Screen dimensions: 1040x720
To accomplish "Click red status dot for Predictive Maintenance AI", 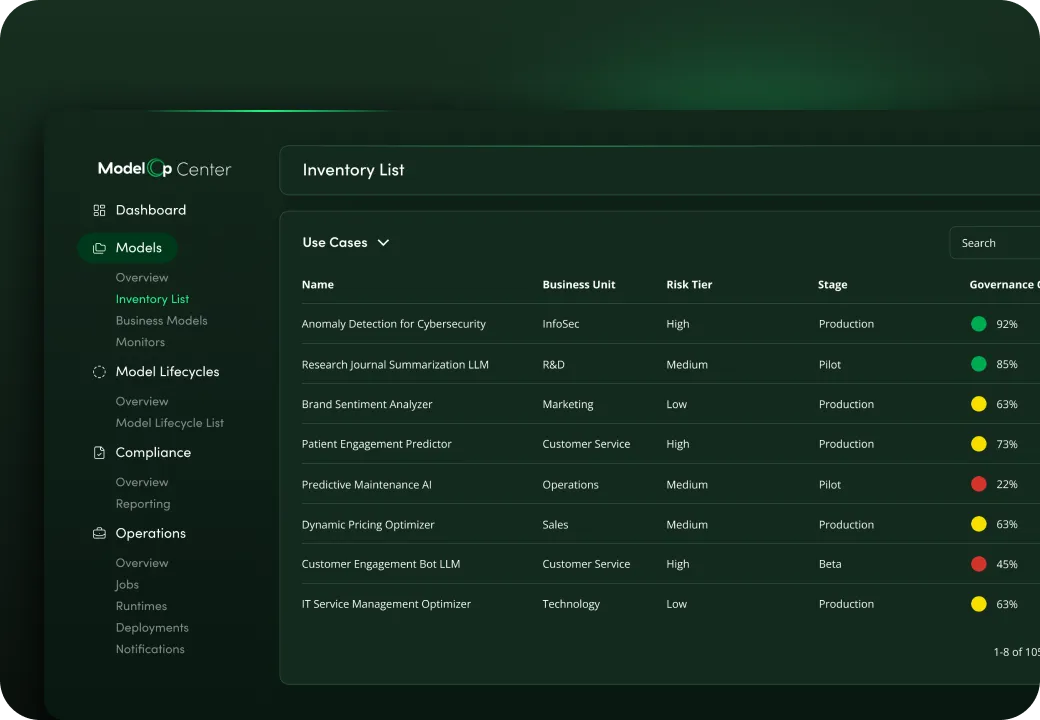I will tap(978, 484).
